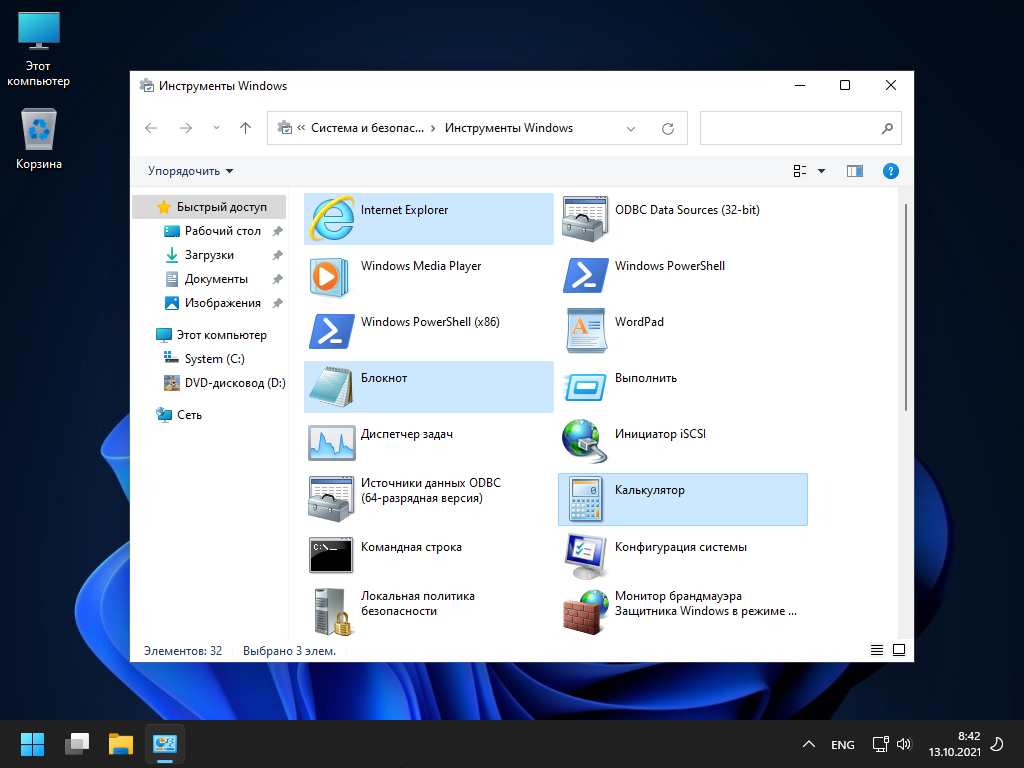This screenshot has height=768, width=1024.
Task: Select the Calculator (Калькулятор) icon
Action: [585, 499]
